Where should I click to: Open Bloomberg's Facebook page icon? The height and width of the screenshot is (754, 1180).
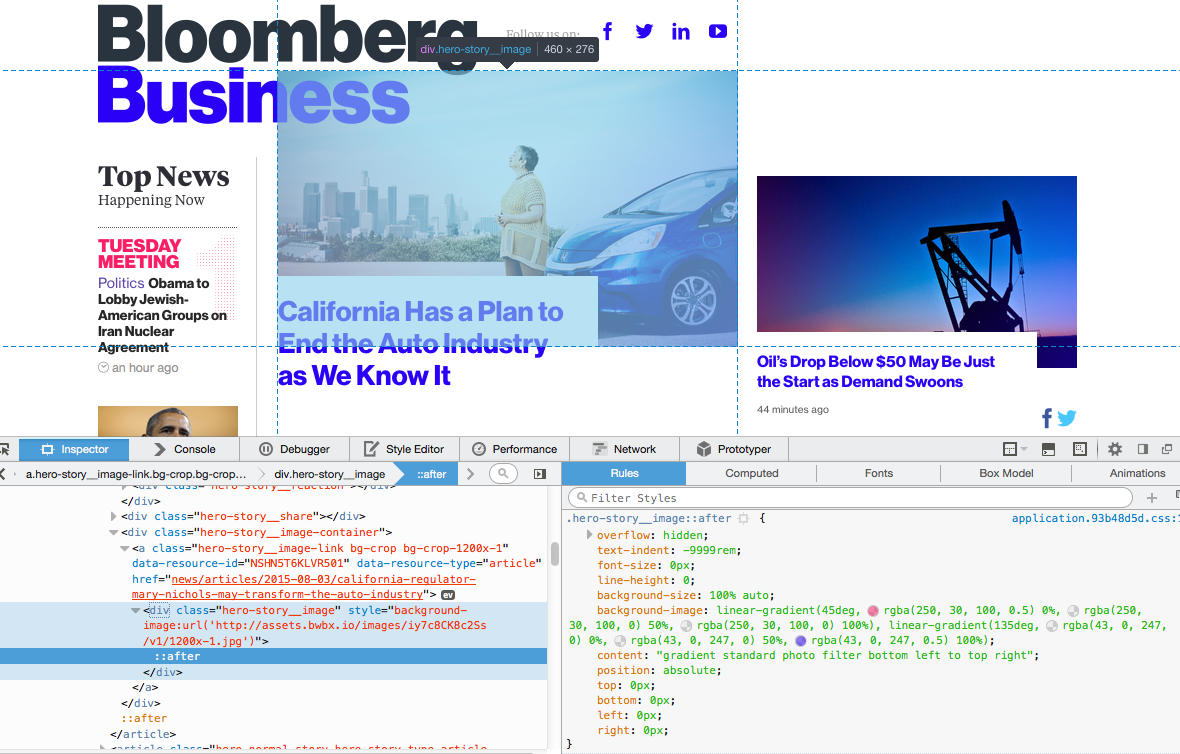[x=607, y=31]
